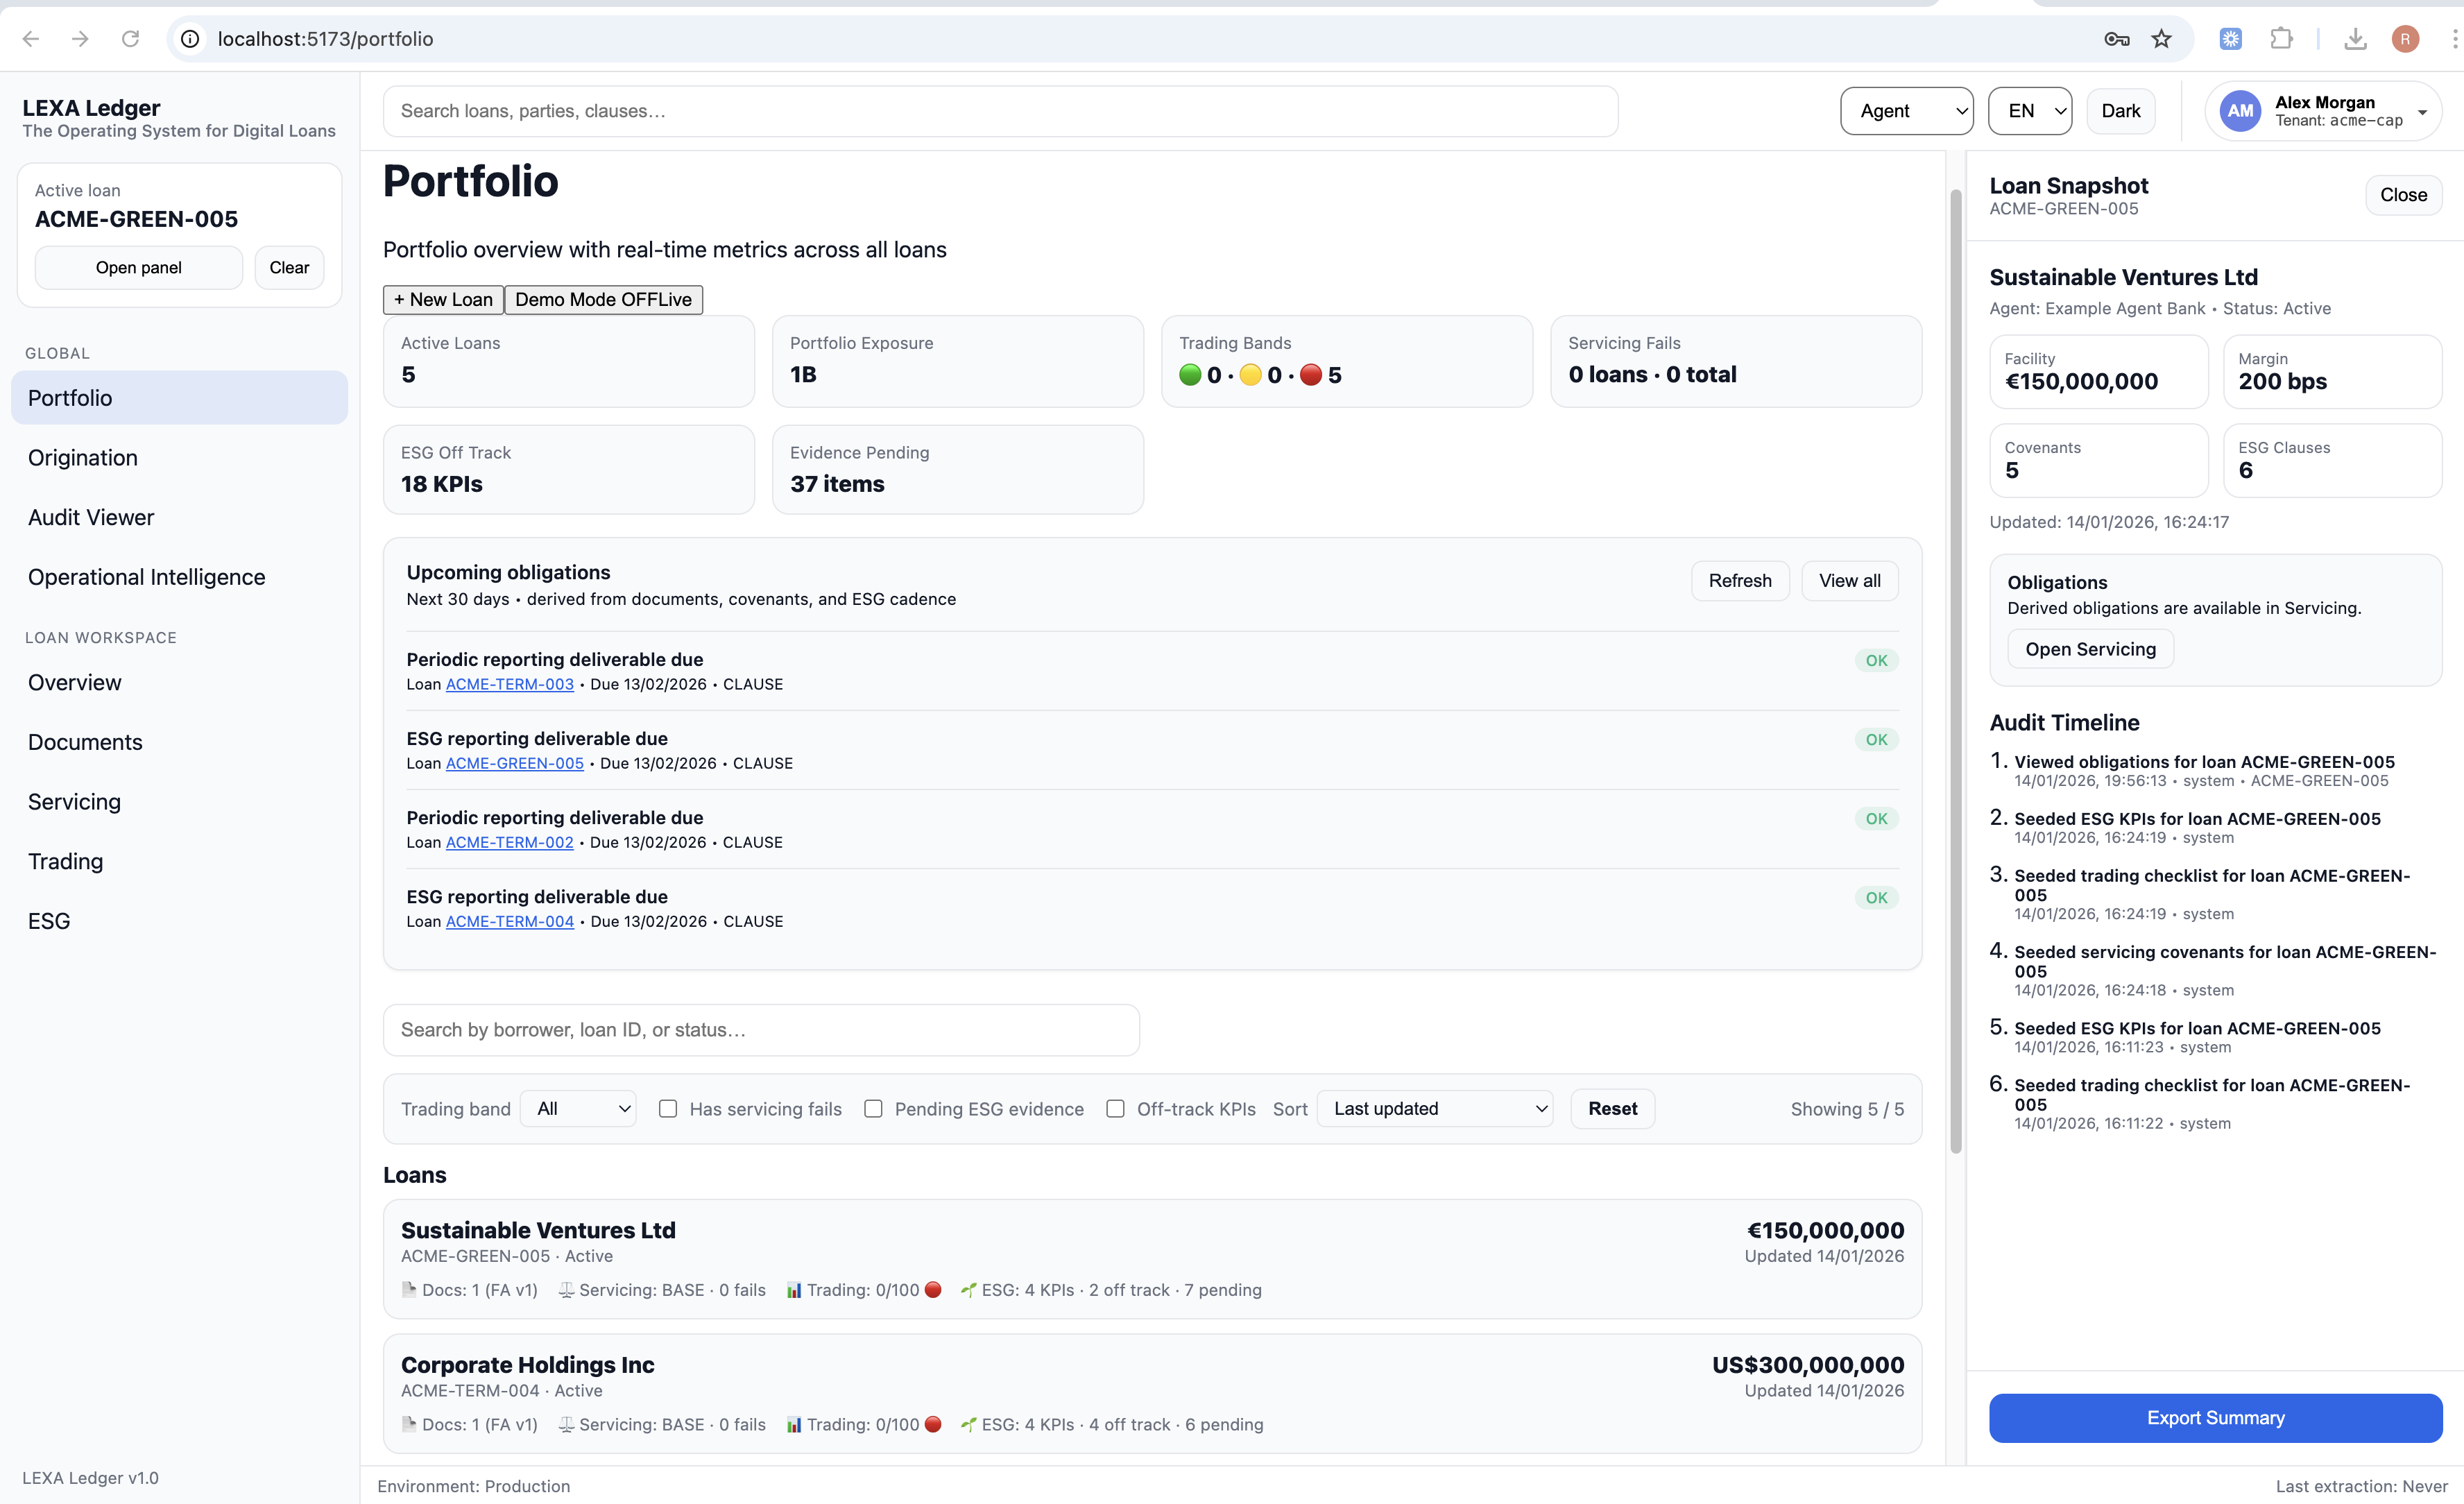Go to Audit Viewer in sidebar
2464x1504 pixels.
point(91,517)
